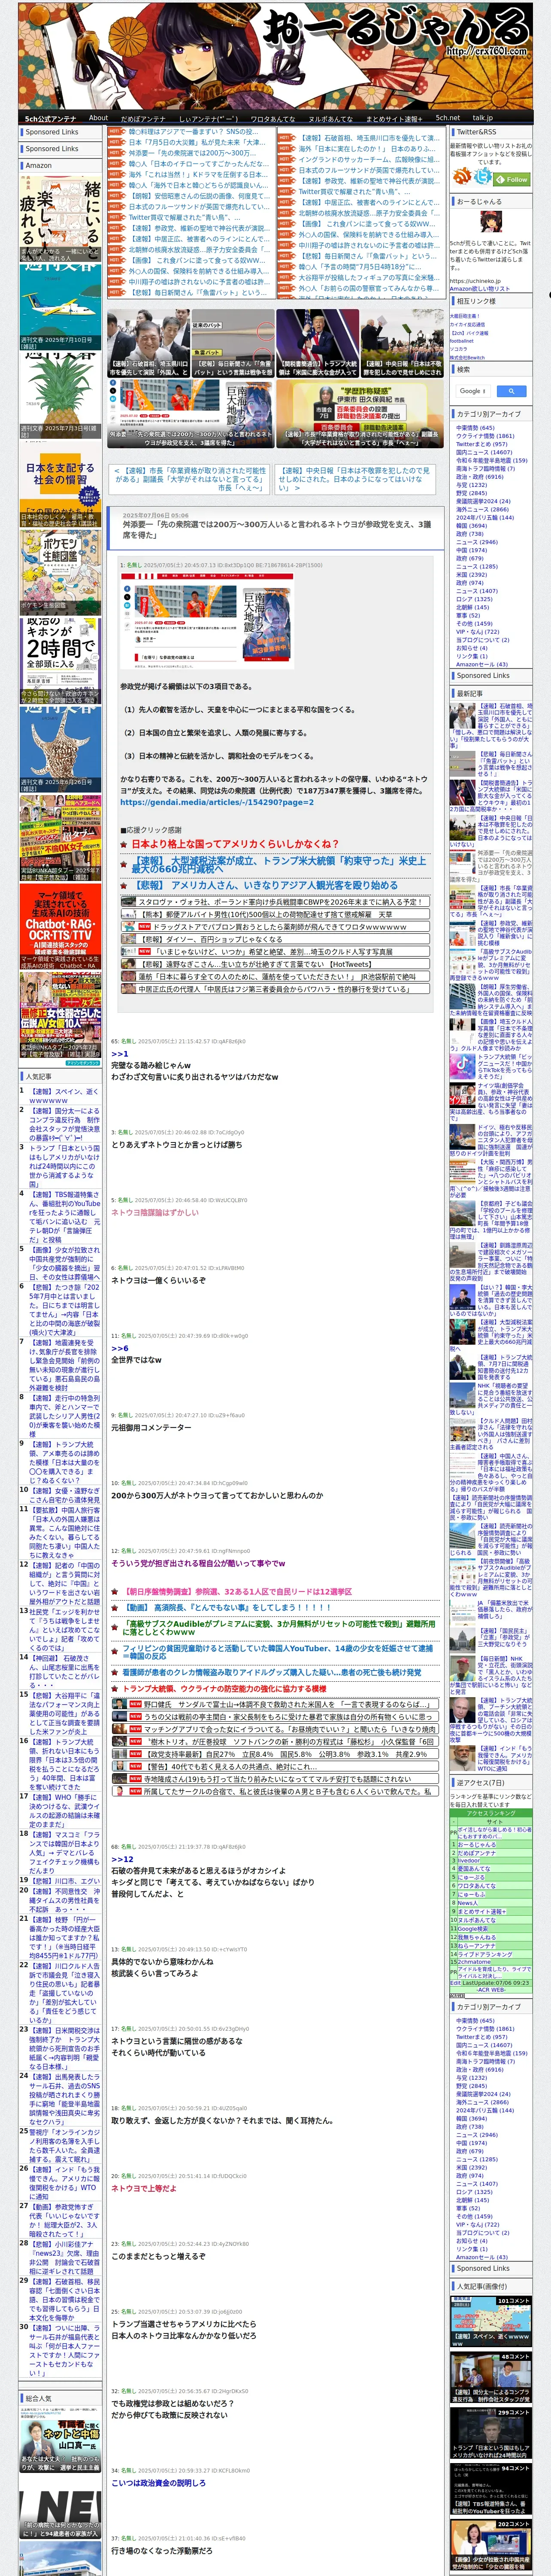This screenshot has width=551, height=2576.
Task: Open category 国内ニュース (14607)
Action: coord(484,452)
